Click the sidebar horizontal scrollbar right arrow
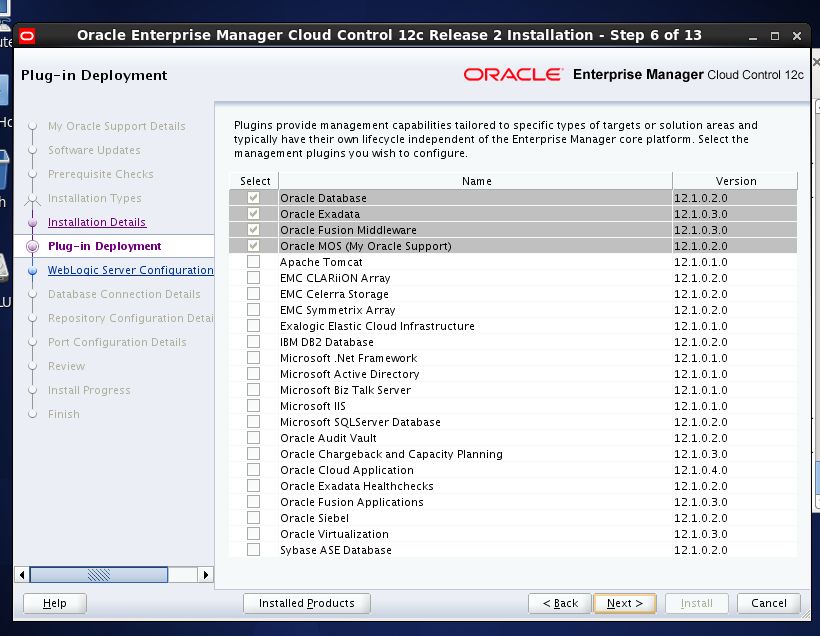820x636 pixels. pyautogui.click(x=206, y=575)
